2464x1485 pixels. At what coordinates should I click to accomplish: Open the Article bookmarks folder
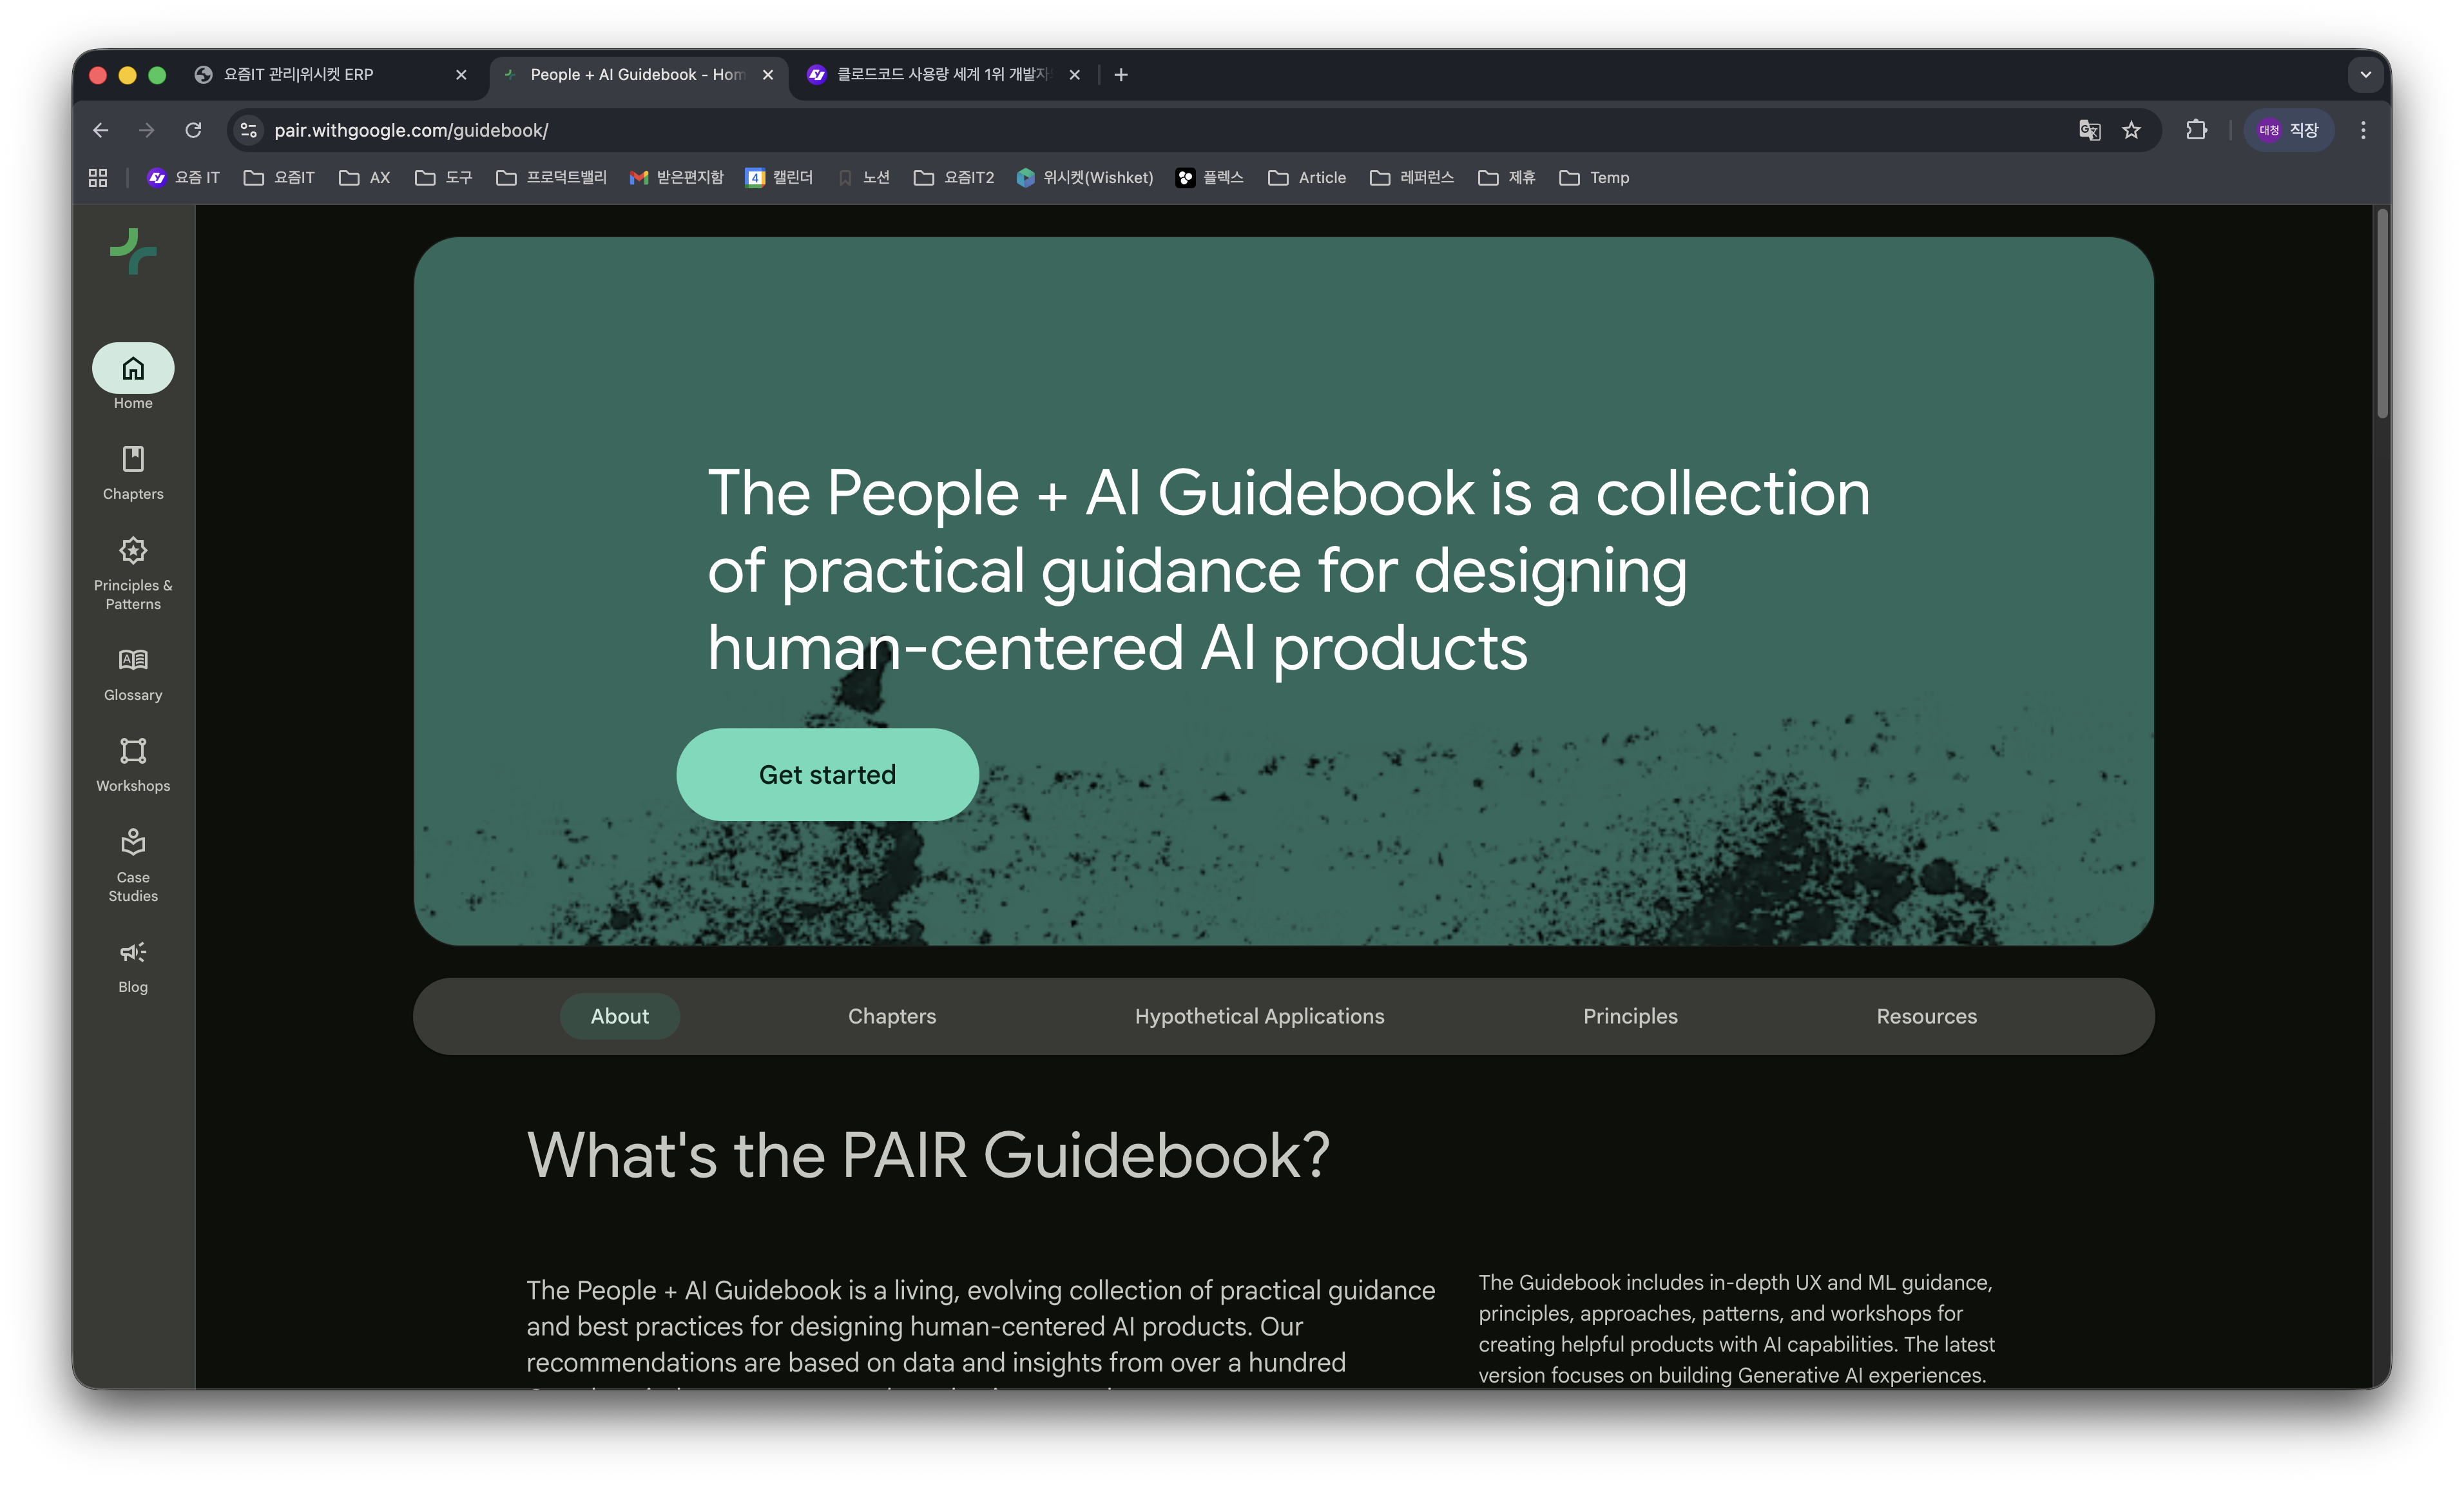1307,178
